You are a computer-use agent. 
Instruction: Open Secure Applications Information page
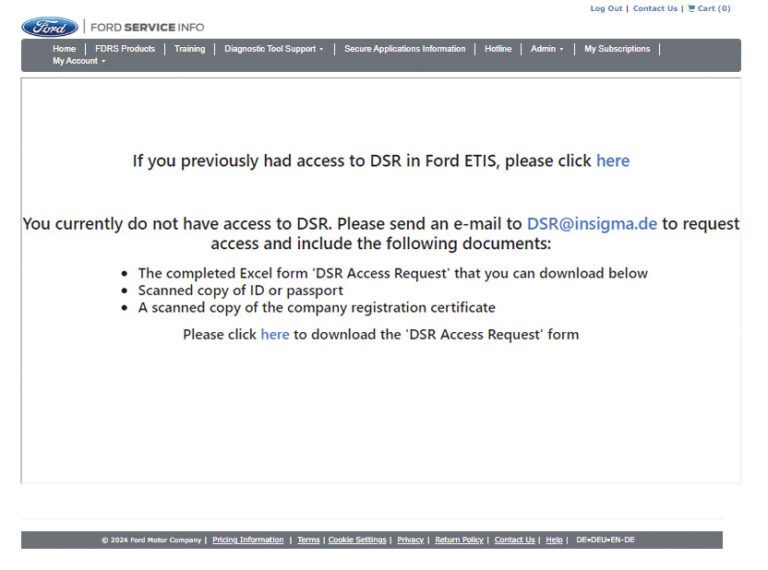(x=405, y=49)
